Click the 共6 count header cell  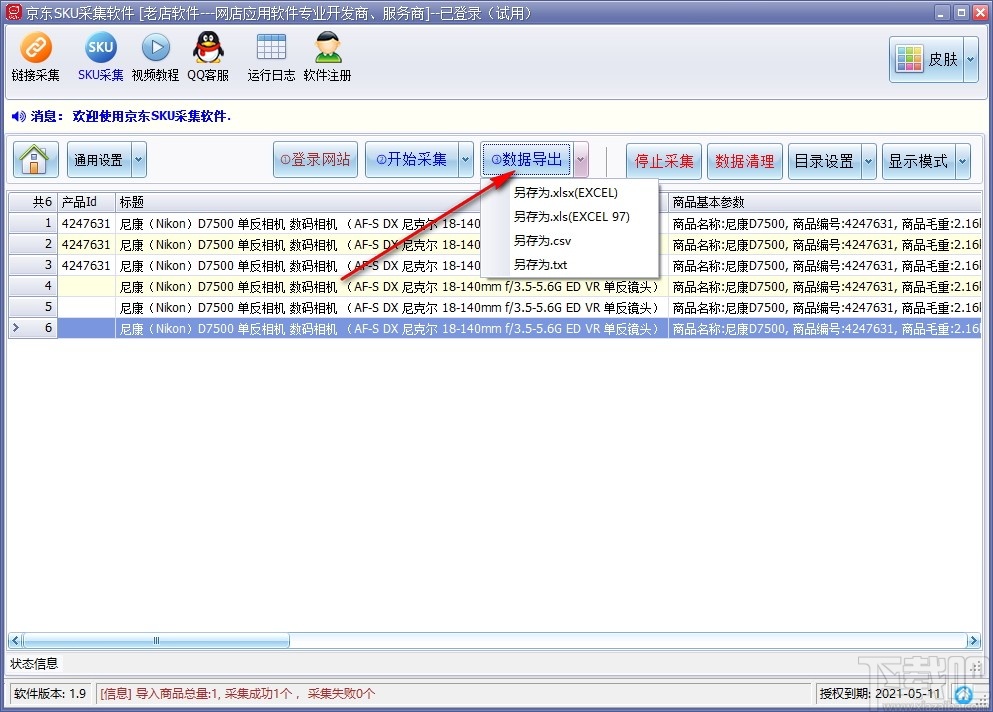(x=33, y=202)
